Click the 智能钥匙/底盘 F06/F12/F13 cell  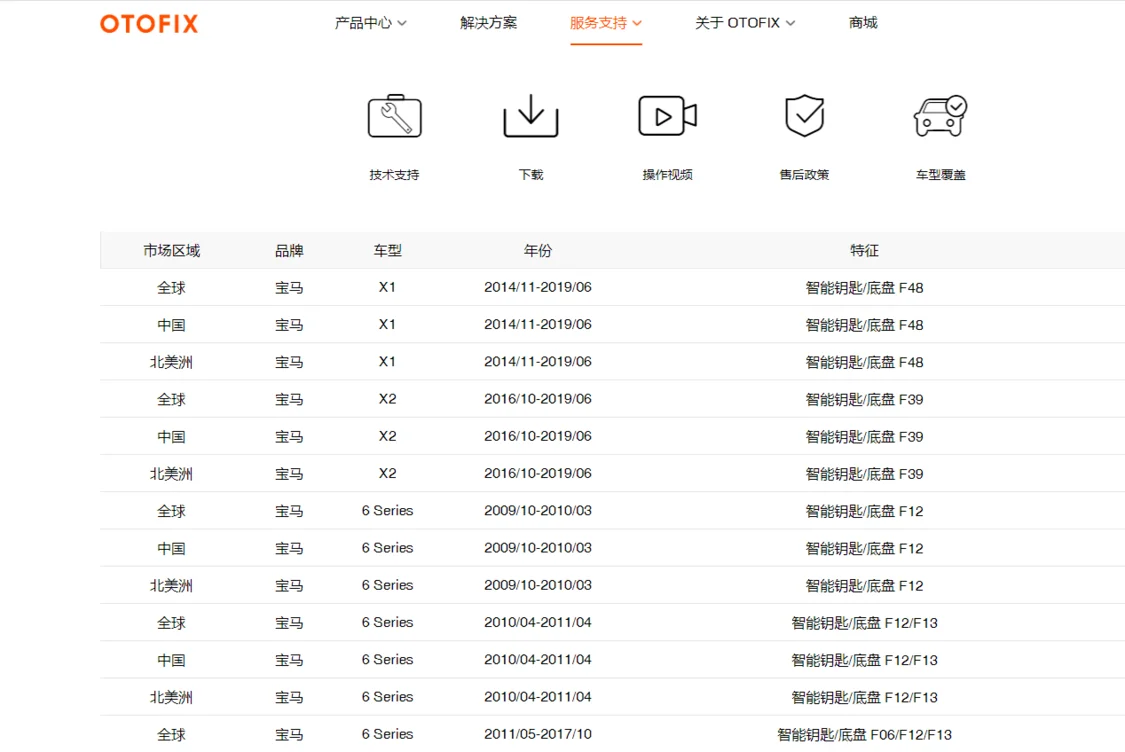(865, 735)
